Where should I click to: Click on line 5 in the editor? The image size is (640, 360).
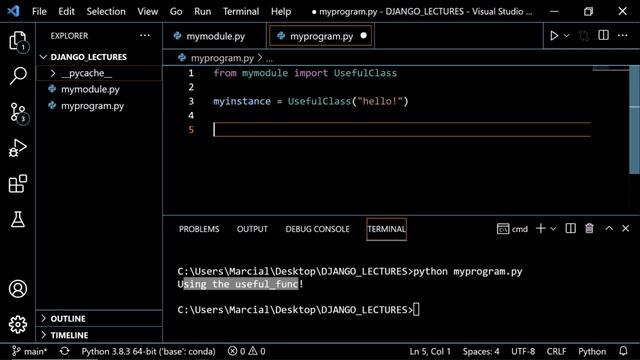(402, 130)
